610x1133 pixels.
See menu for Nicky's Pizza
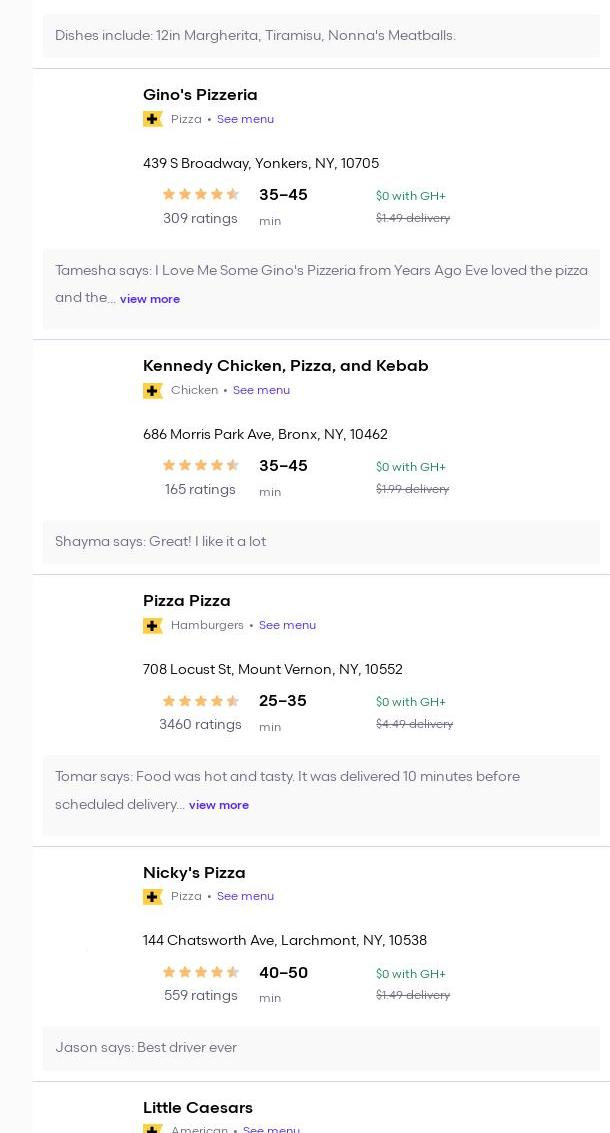(245, 896)
